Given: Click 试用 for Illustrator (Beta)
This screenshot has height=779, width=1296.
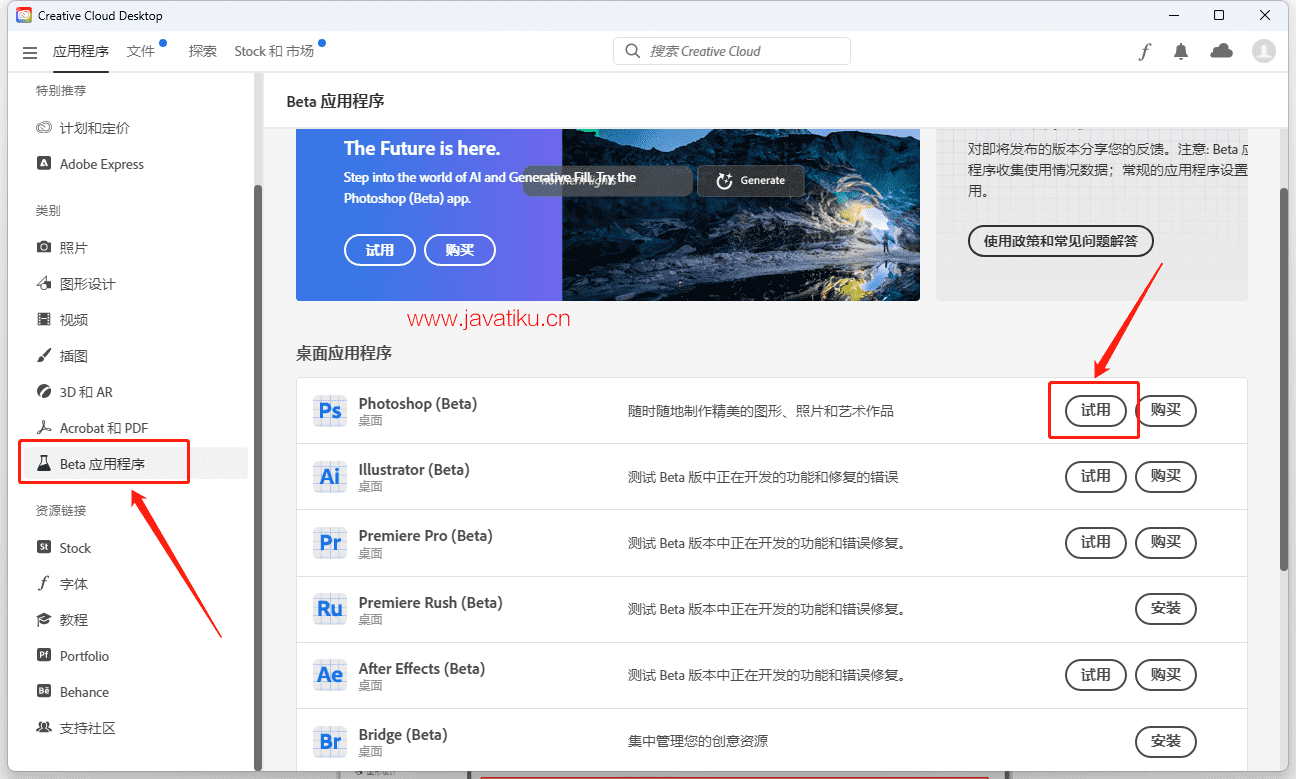Looking at the screenshot, I should pyautogui.click(x=1096, y=476).
